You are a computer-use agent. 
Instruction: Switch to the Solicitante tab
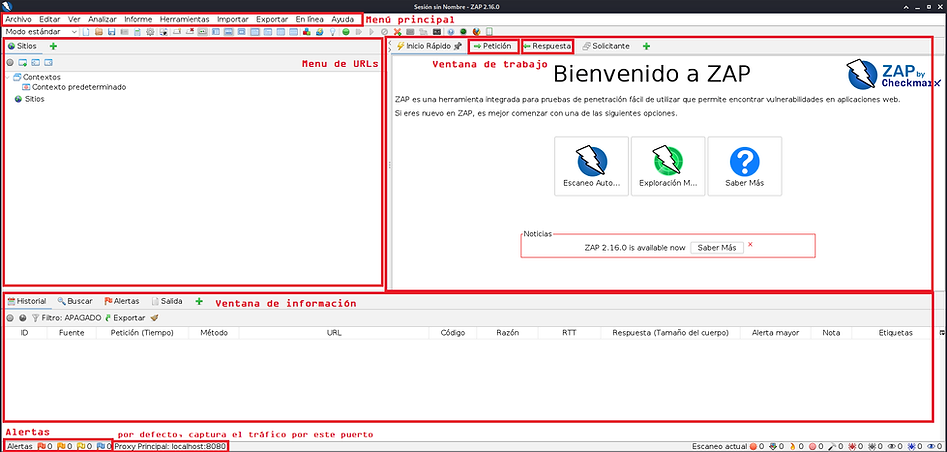pos(606,46)
